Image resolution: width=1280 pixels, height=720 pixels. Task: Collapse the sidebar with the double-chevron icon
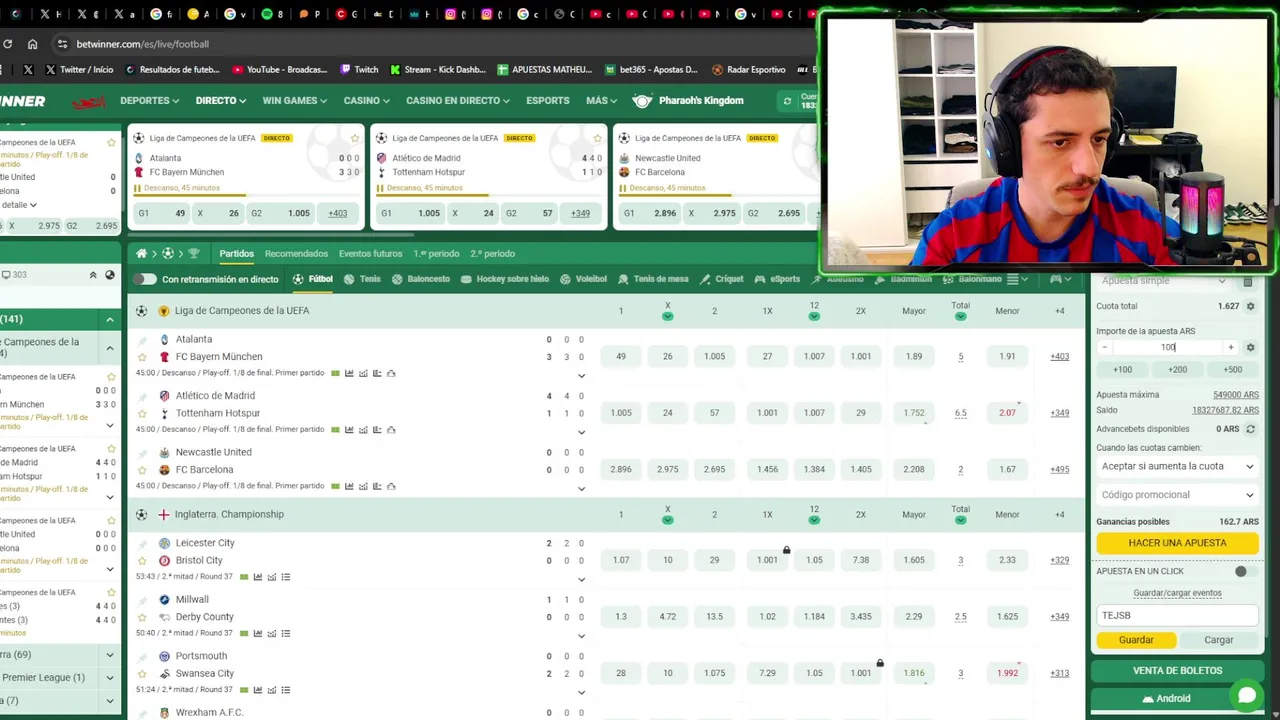tap(93, 275)
